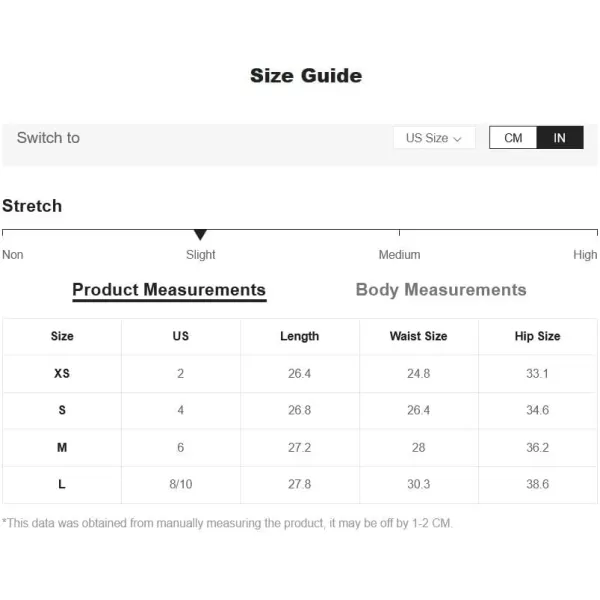The height and width of the screenshot is (600, 600).
Task: Click the Length column header
Action: 299,336
